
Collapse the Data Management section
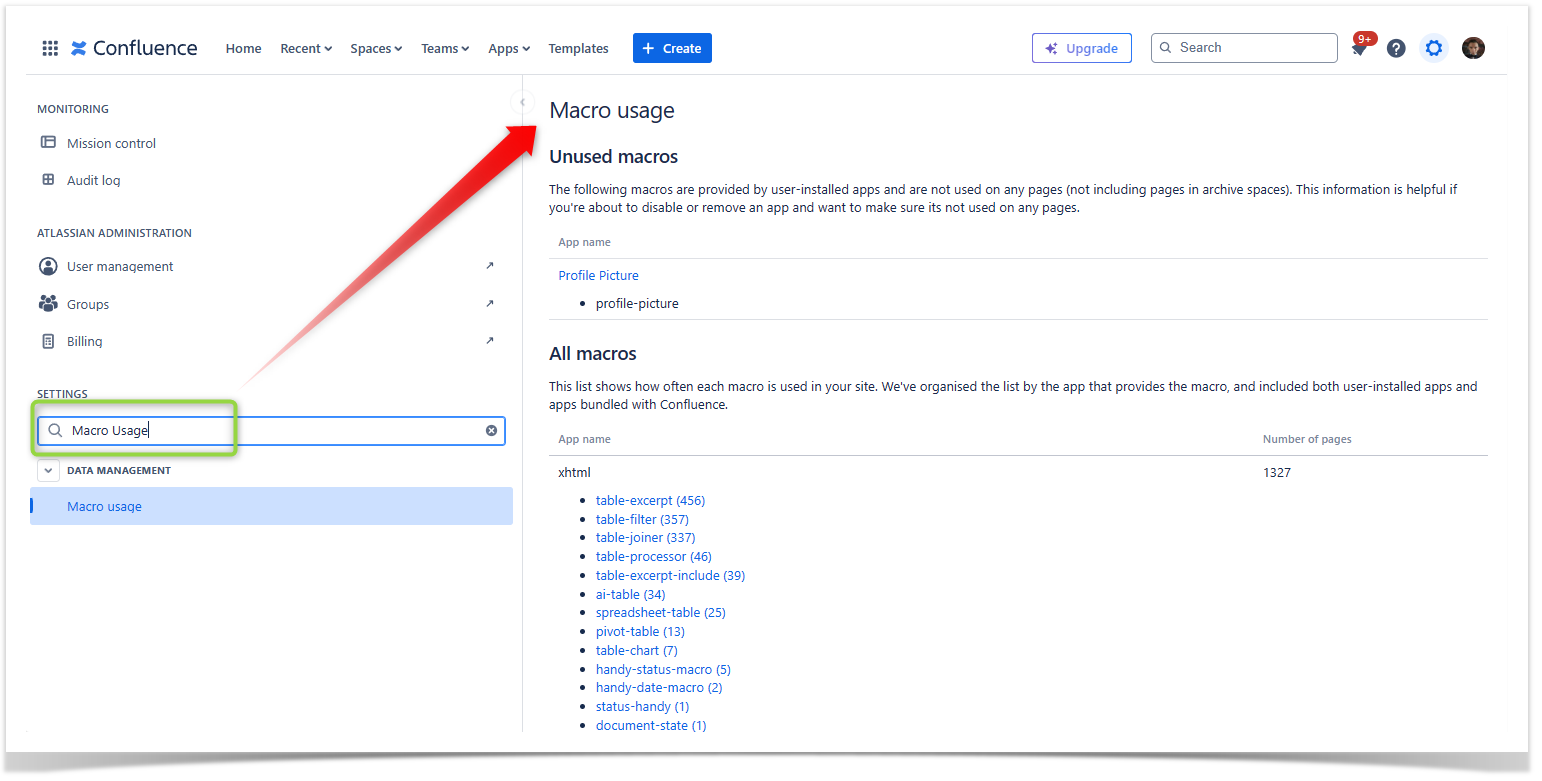point(48,470)
